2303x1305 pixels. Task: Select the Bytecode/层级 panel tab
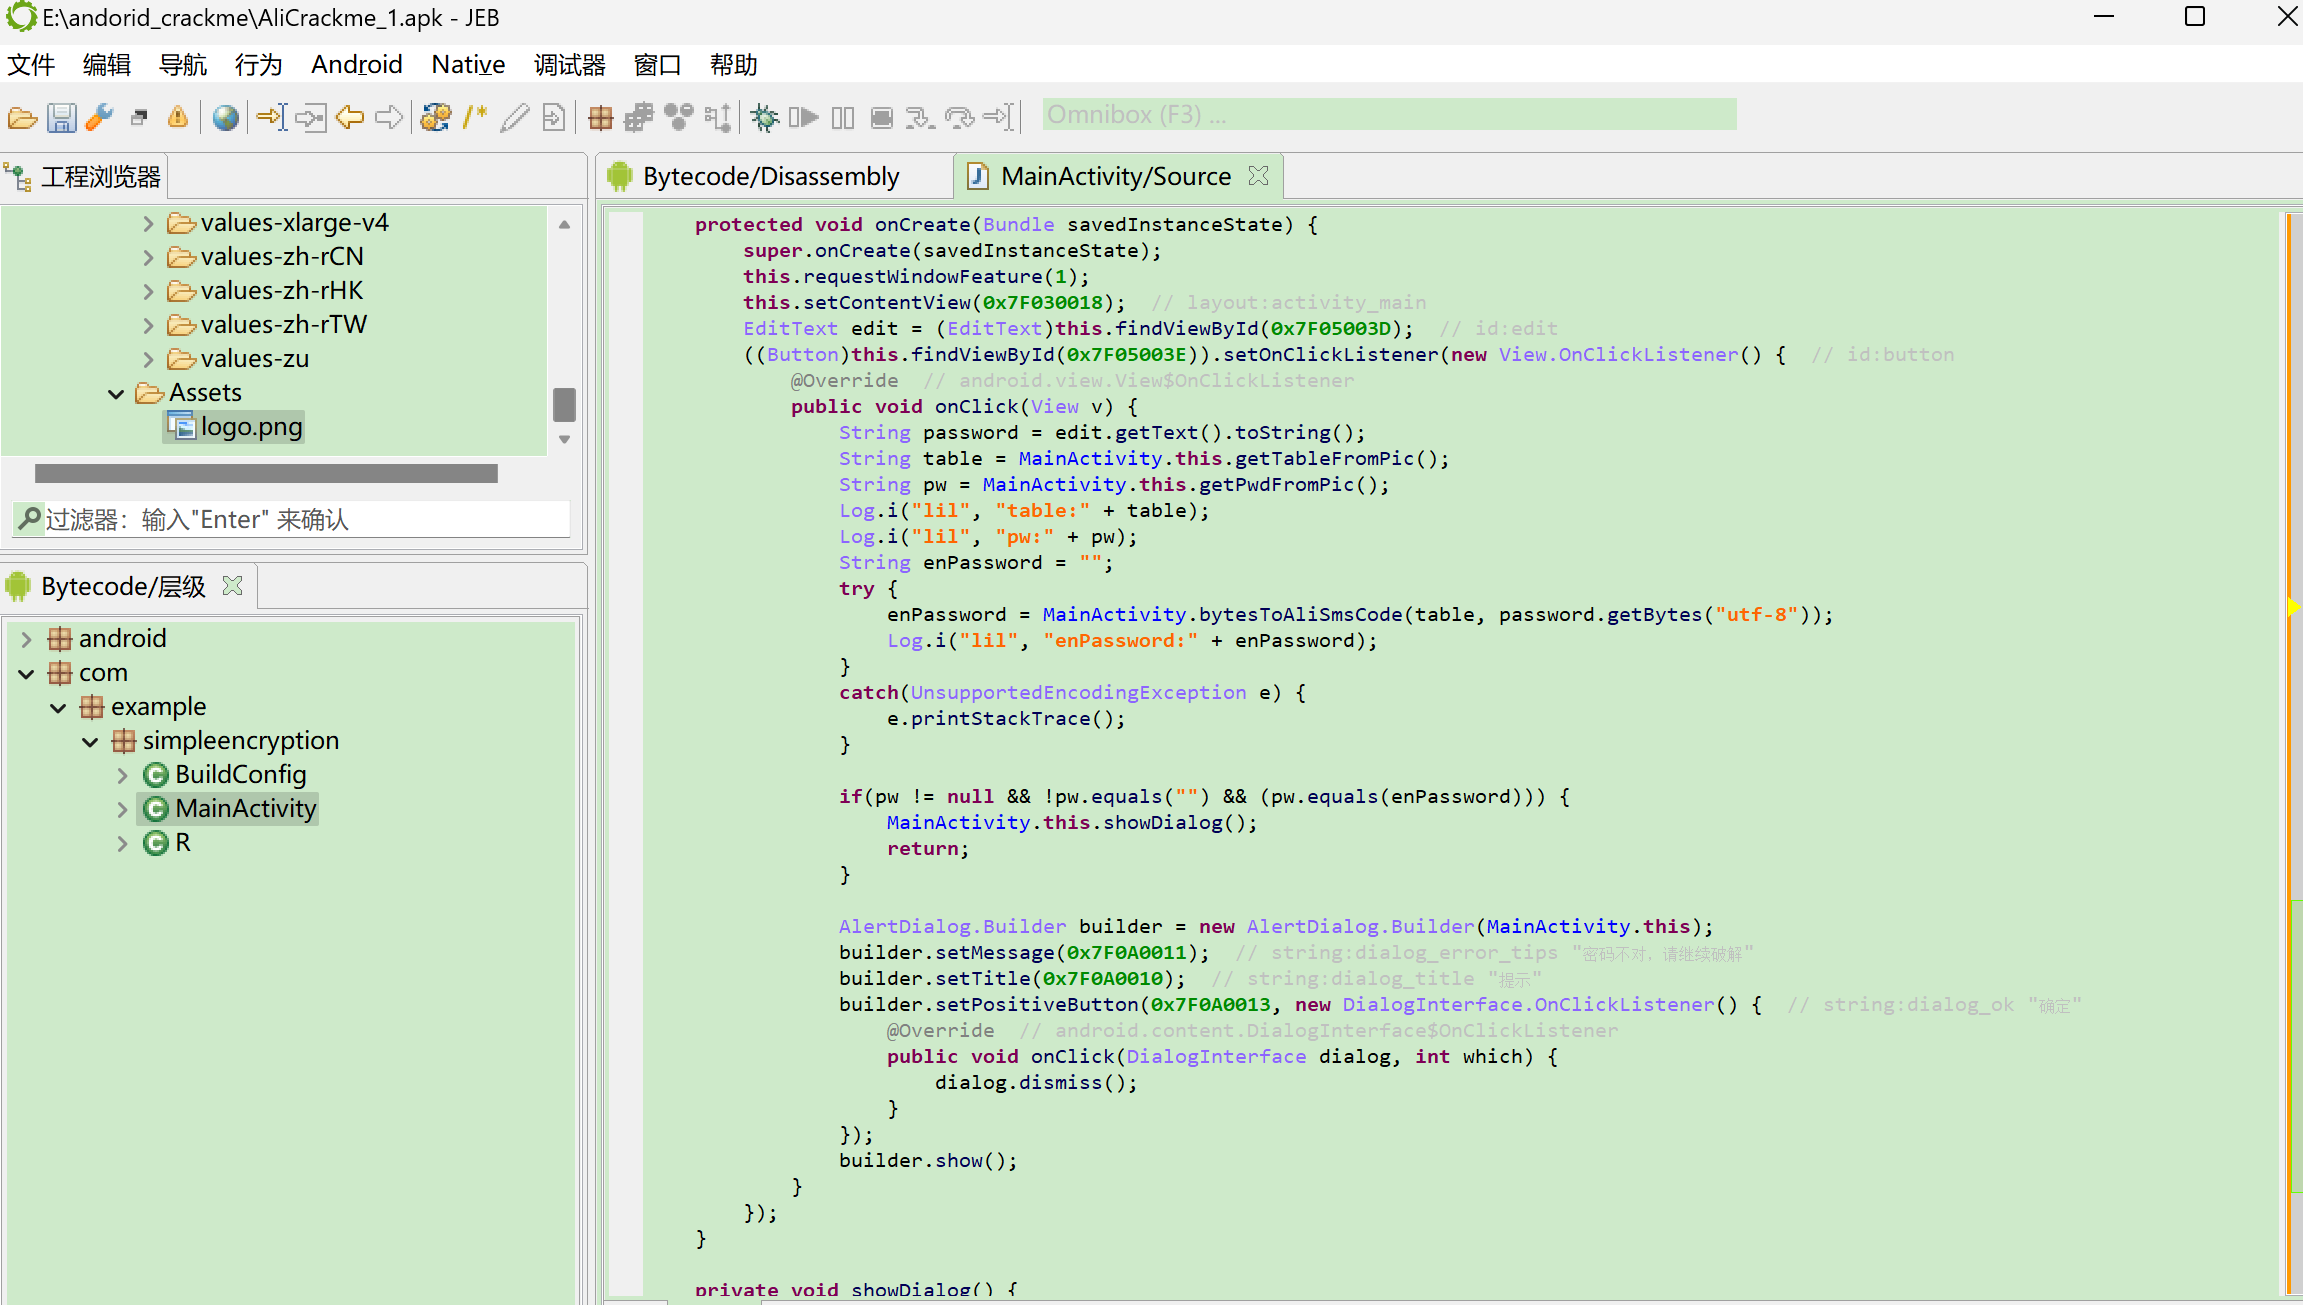click(x=122, y=587)
